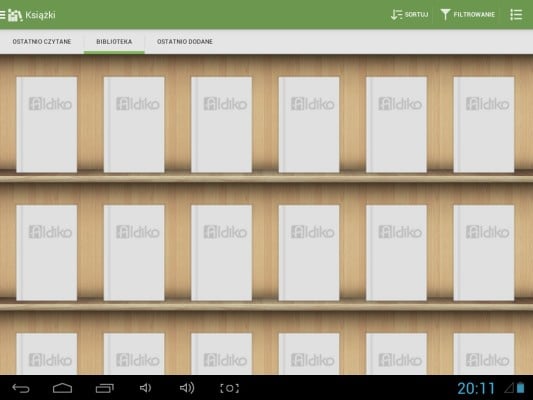This screenshot has height=400, width=533.
Task: Open the Filtrowanie filter funnel icon
Action: (445, 15)
